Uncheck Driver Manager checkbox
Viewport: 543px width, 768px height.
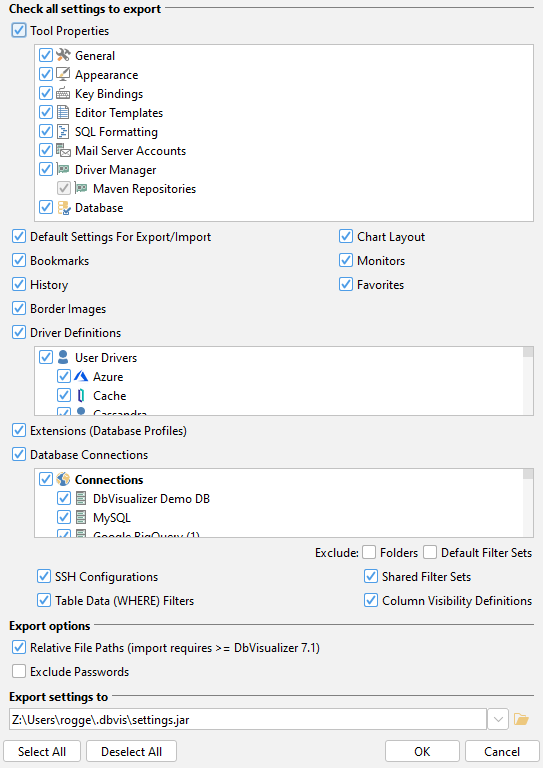tap(46, 169)
